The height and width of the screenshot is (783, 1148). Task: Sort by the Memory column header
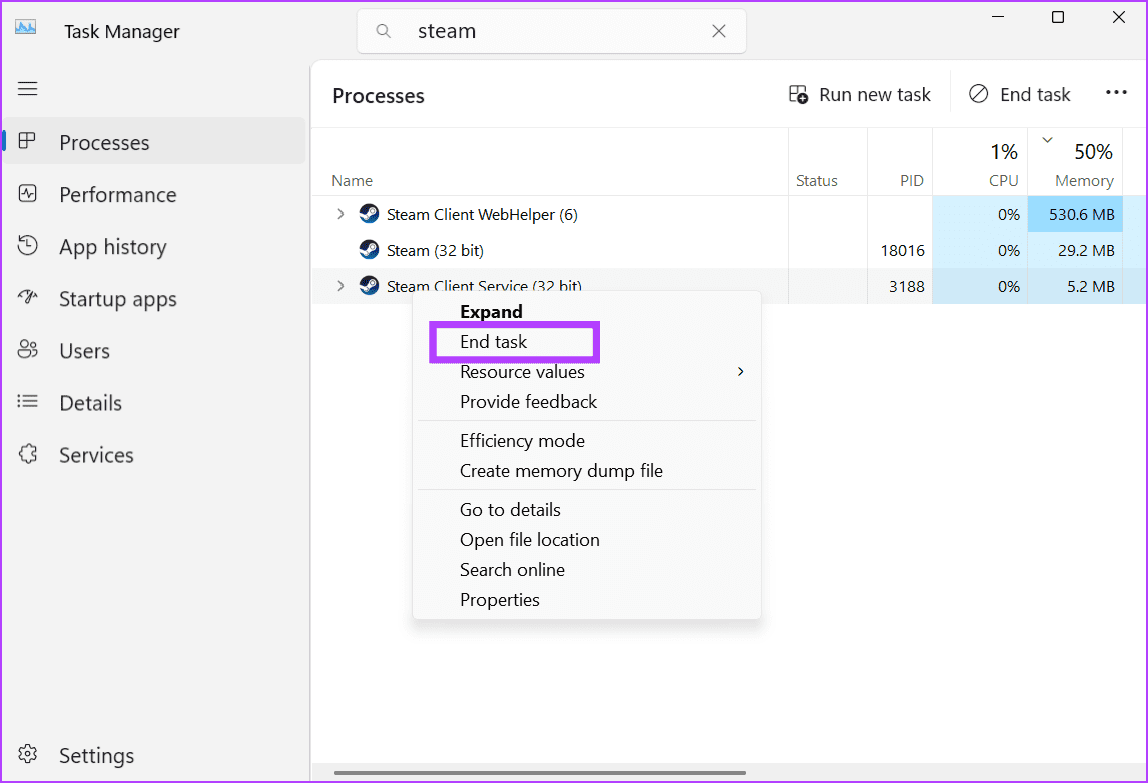[x=1084, y=180]
